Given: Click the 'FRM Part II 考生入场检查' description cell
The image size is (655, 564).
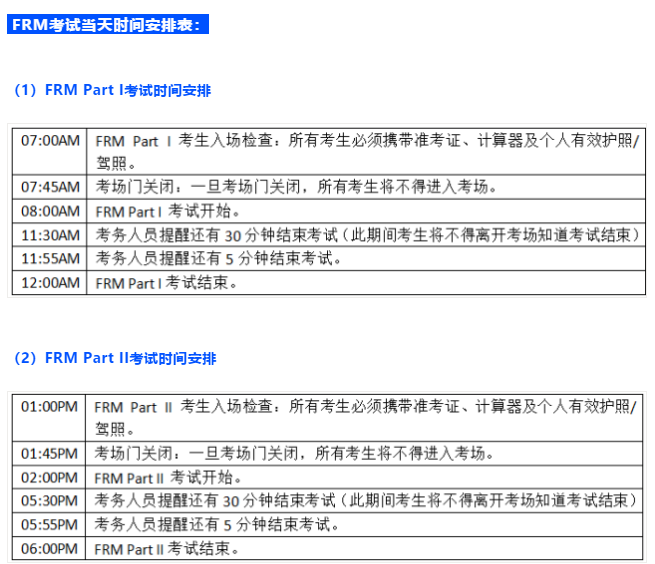Looking at the screenshot, I should click(364, 418).
